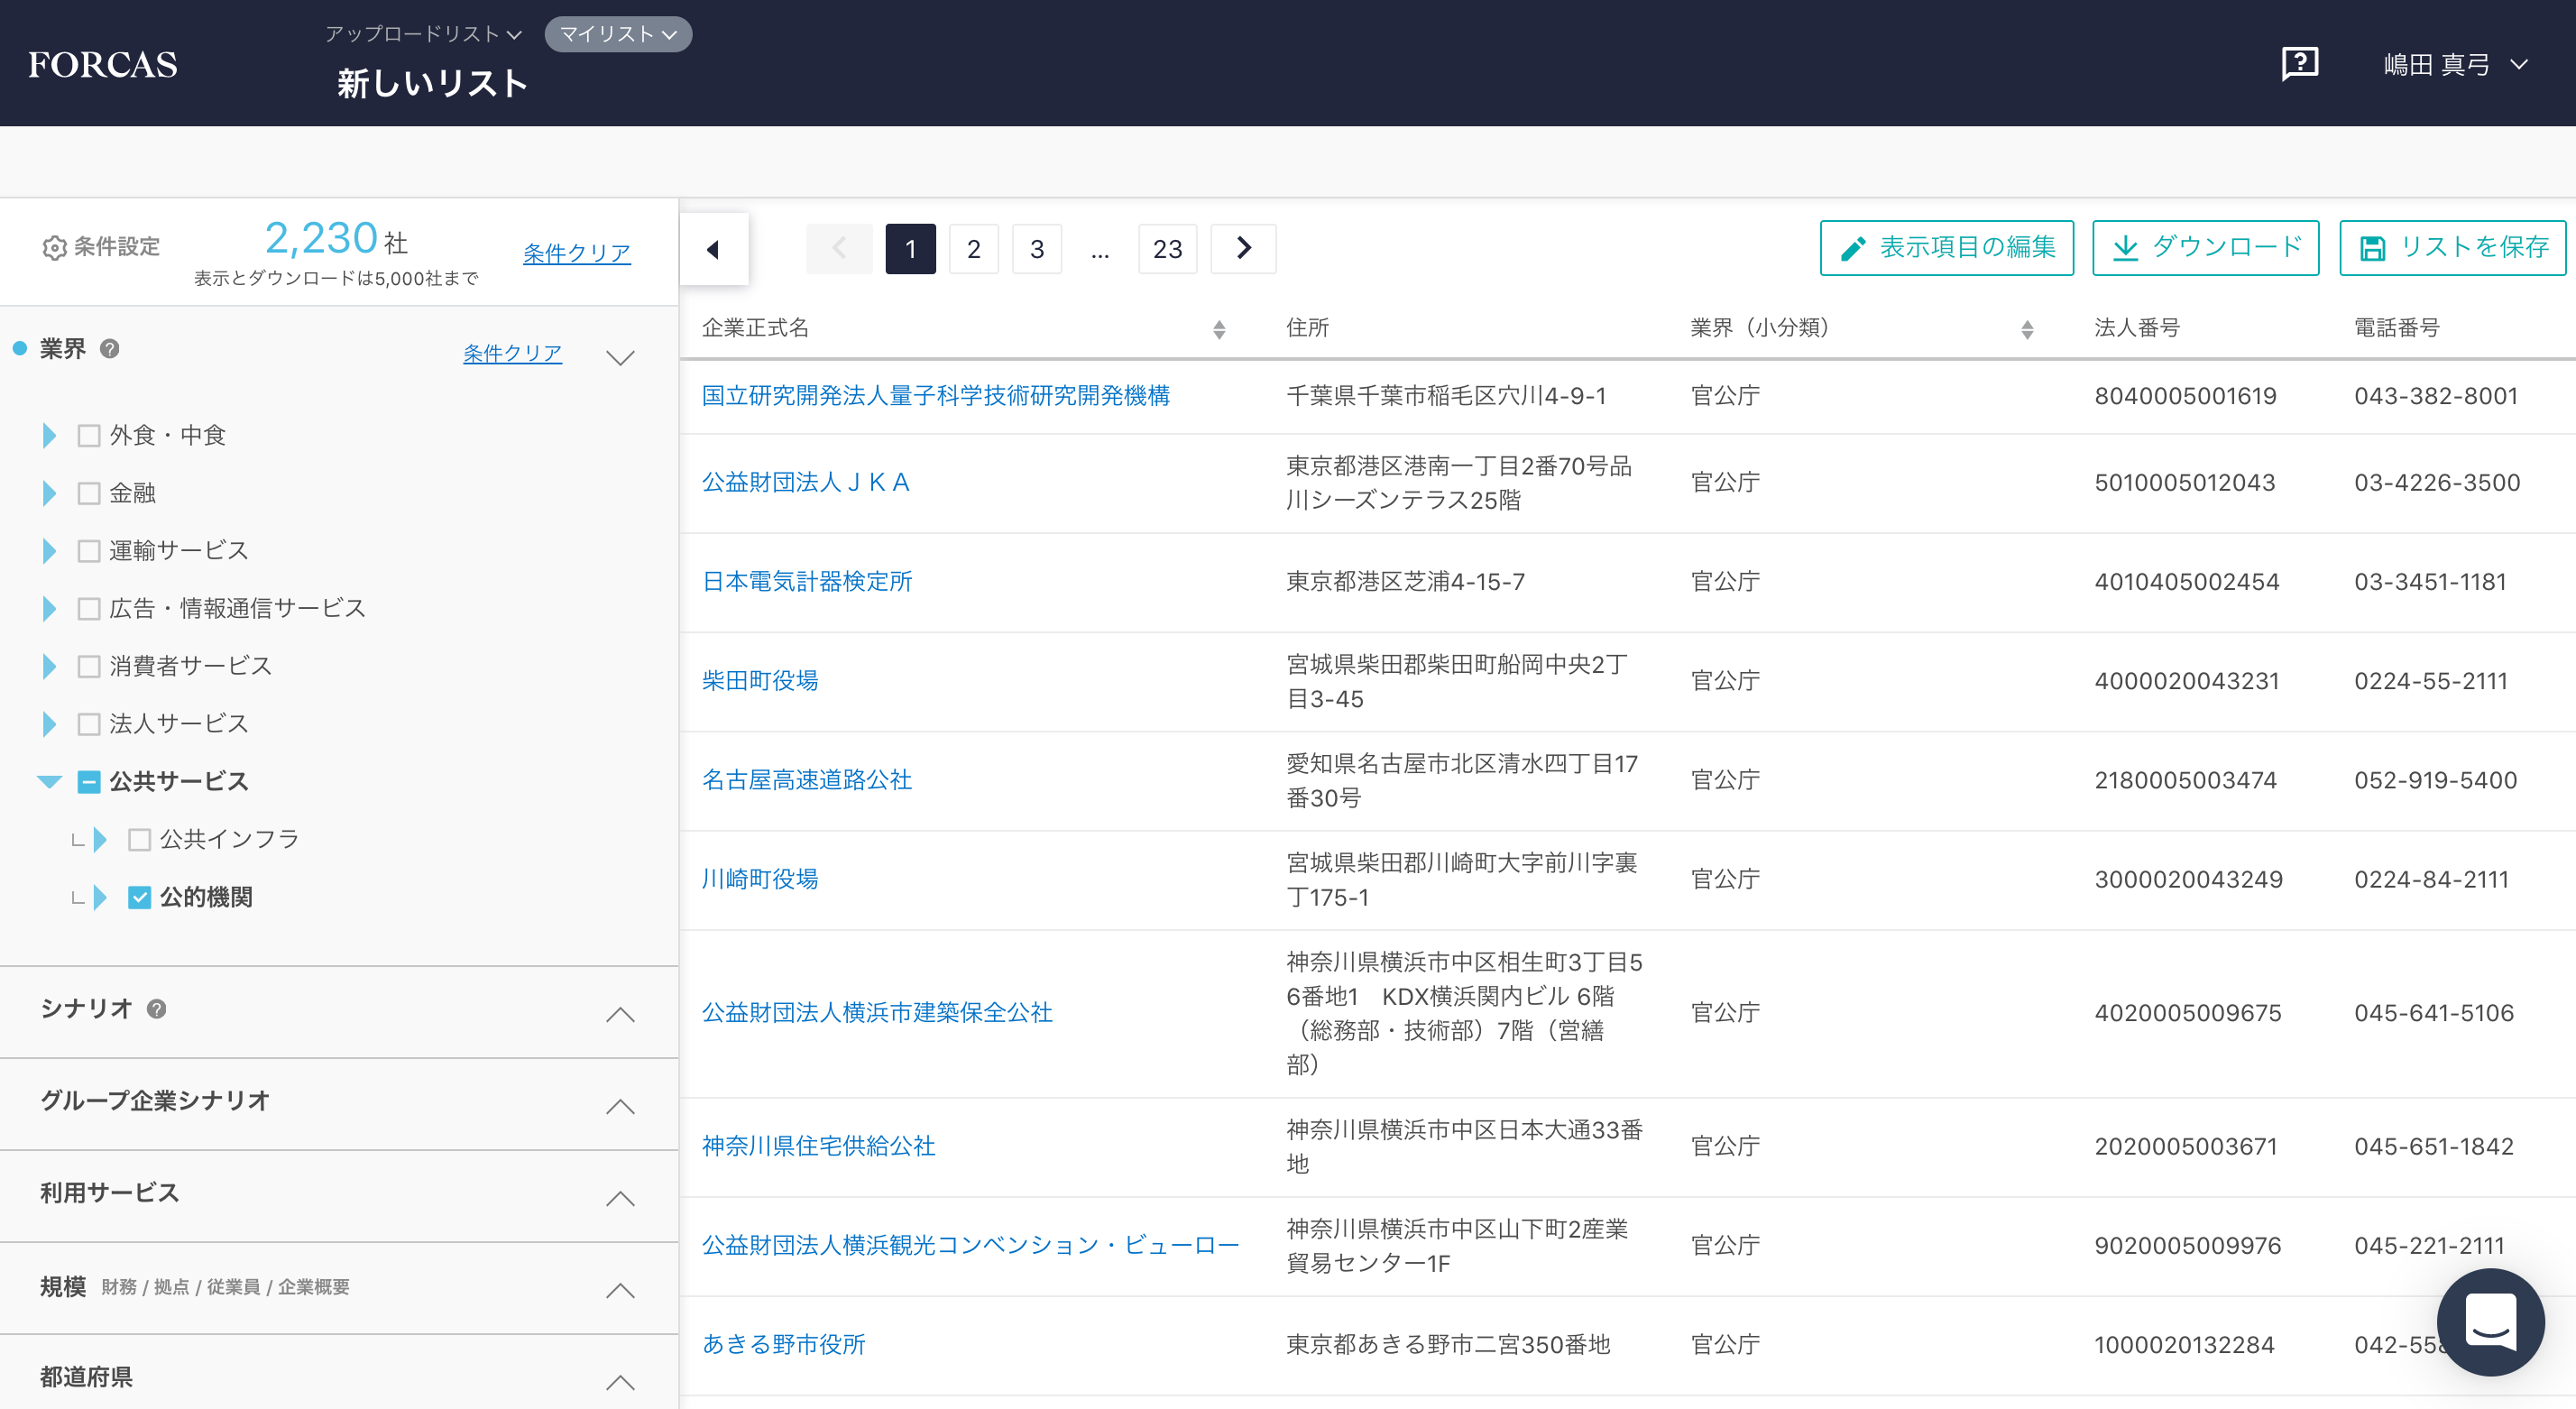Open chat support bubble bottom right
This screenshot has height=1409, width=2576.
[2490, 1322]
